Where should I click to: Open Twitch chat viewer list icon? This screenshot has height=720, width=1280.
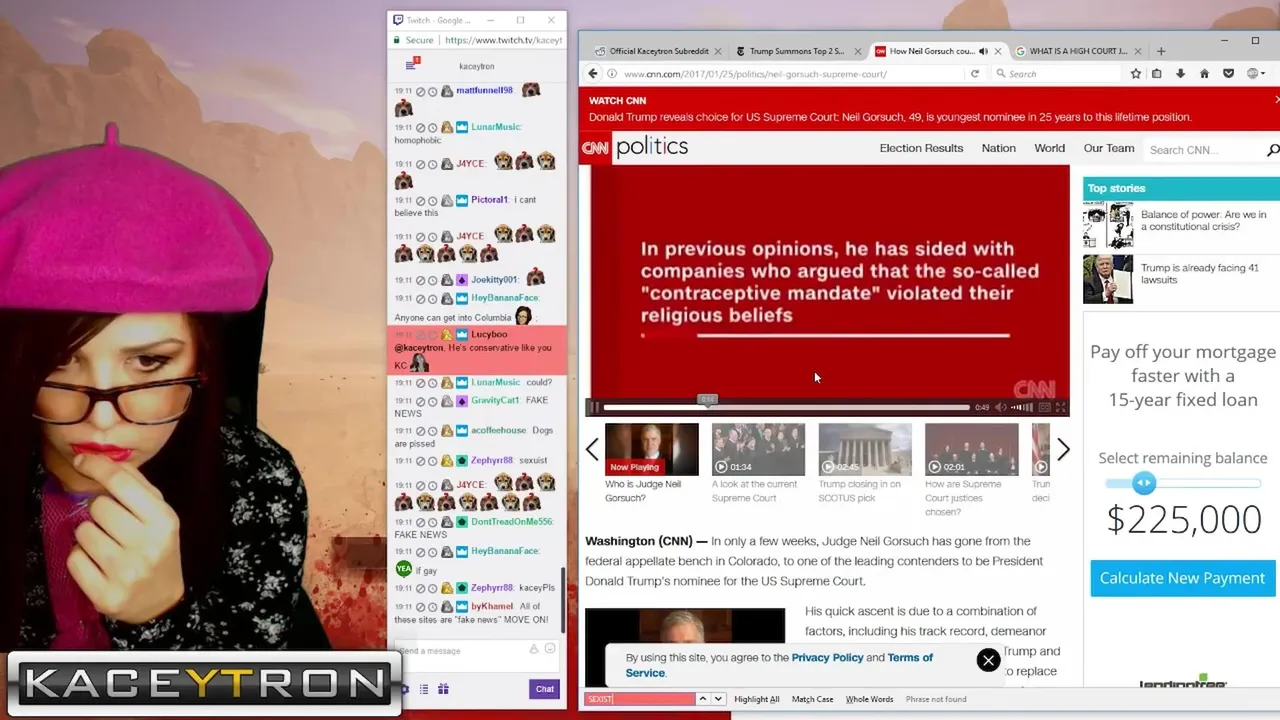tap(424, 689)
